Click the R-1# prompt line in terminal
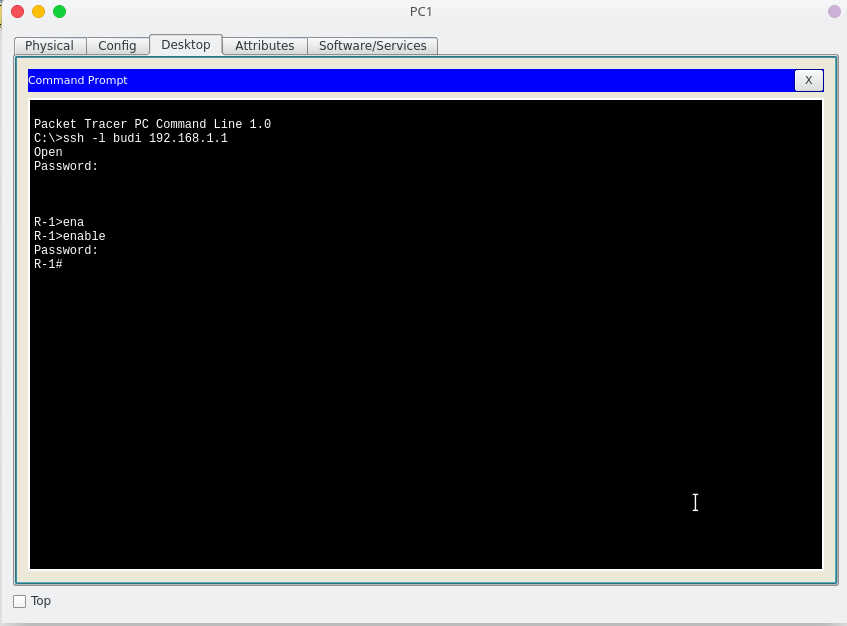 click(x=48, y=264)
